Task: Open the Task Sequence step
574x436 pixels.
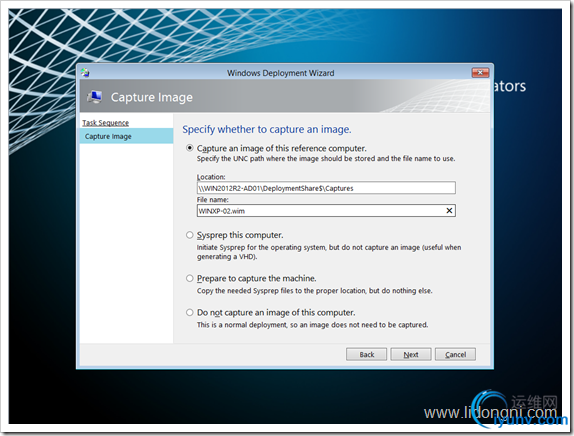Action: click(x=105, y=123)
